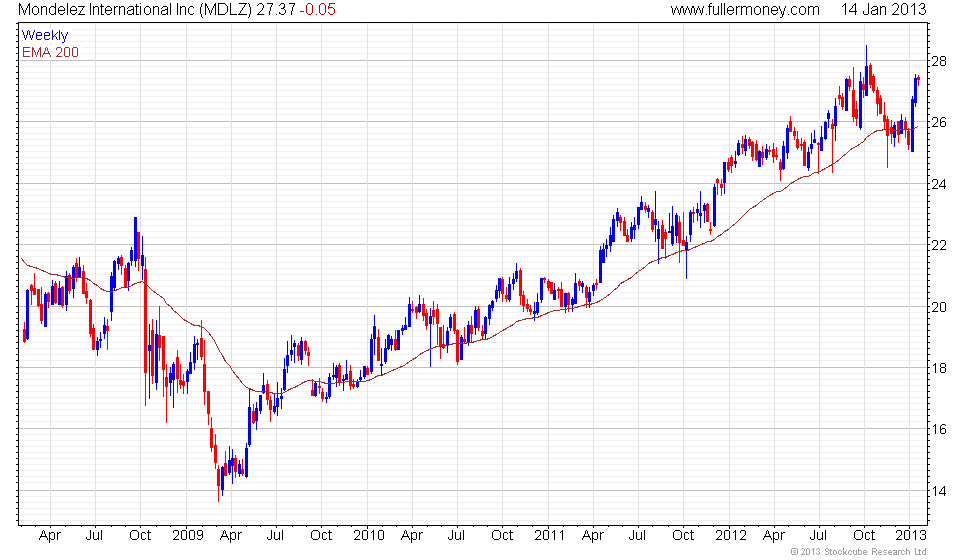Click the 2009 year label on time axis

click(188, 536)
